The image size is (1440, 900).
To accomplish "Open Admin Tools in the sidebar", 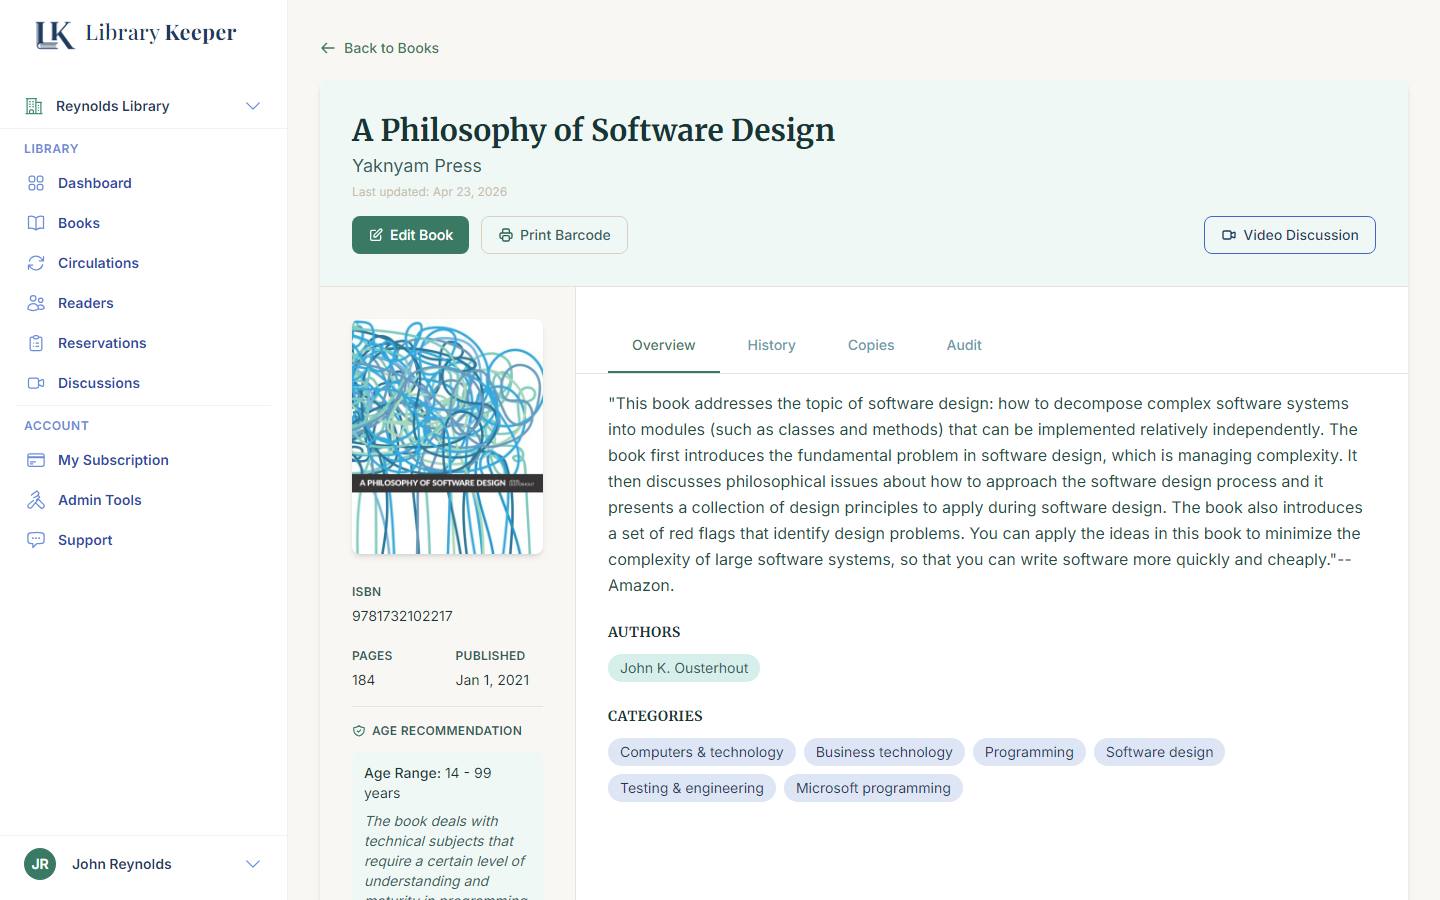I will point(144,500).
